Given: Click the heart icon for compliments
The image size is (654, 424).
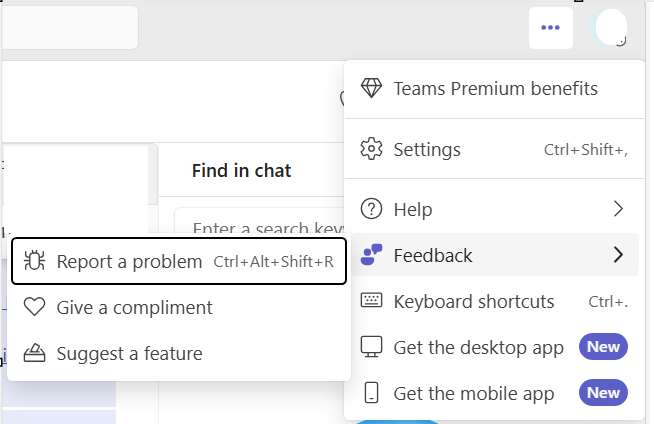Looking at the screenshot, I should pos(34,307).
